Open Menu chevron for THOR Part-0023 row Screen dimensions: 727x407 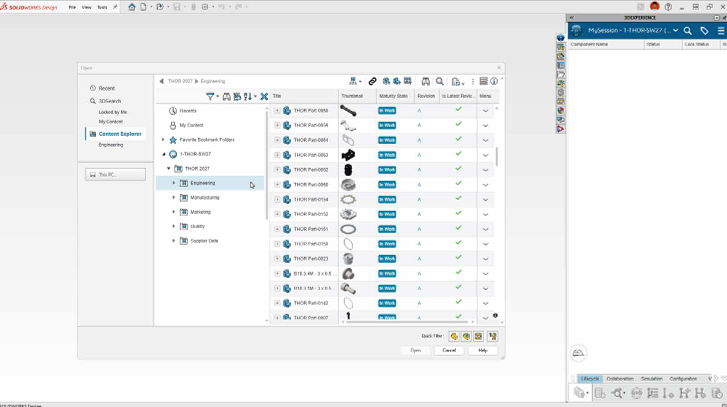pyautogui.click(x=485, y=259)
